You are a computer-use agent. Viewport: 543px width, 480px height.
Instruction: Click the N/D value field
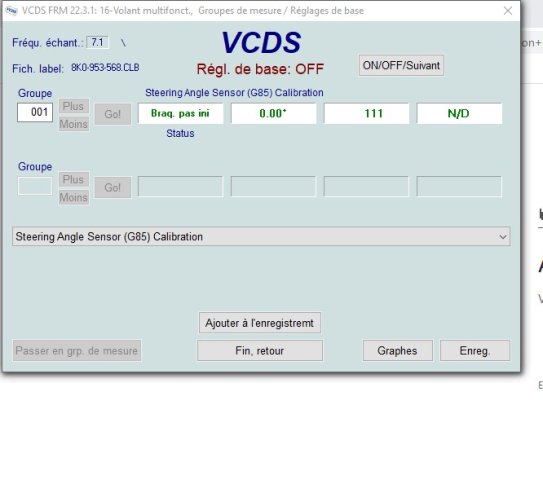(459, 113)
